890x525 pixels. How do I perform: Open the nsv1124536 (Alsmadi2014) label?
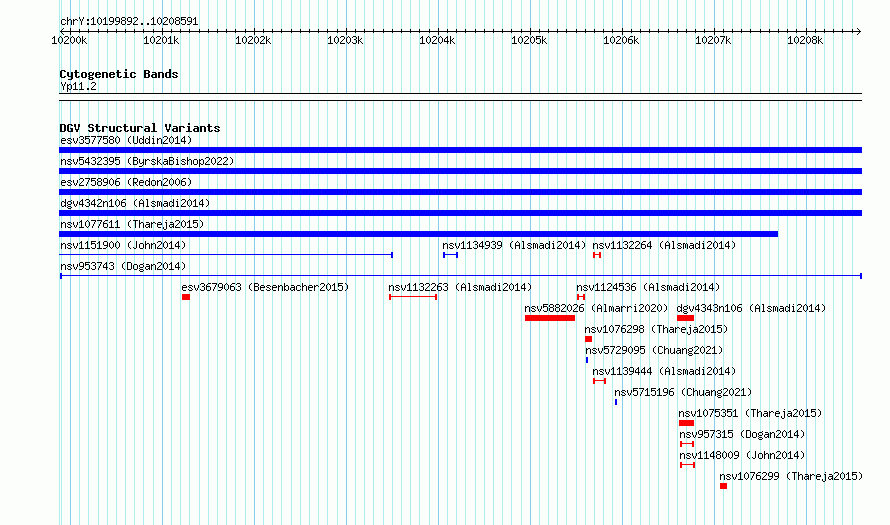point(648,287)
